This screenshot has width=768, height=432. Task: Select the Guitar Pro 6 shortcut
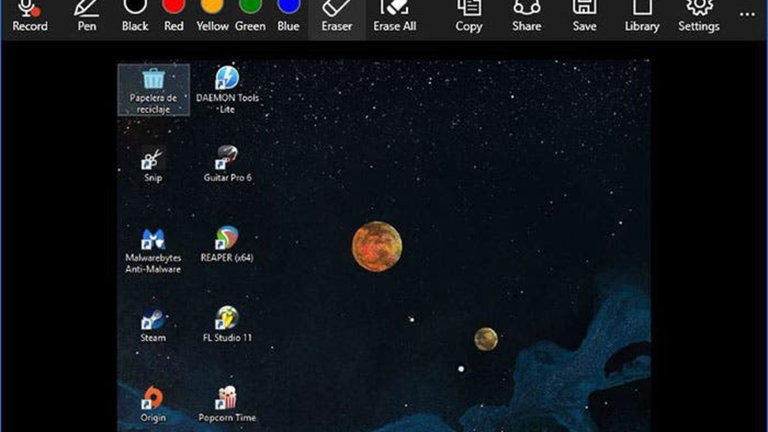point(227,165)
